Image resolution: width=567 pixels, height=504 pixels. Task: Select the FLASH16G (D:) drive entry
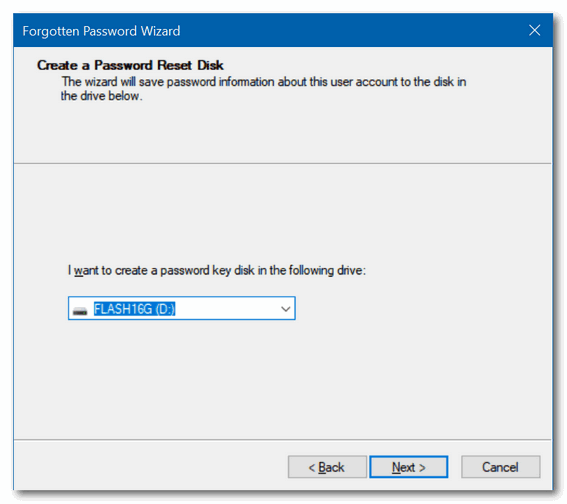click(135, 309)
